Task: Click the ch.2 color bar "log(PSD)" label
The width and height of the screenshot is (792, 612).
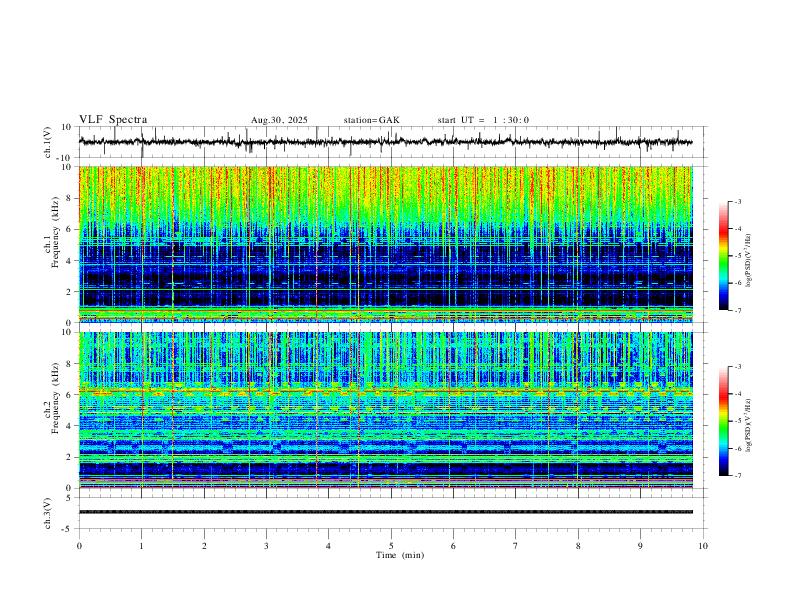Action: 749,425
